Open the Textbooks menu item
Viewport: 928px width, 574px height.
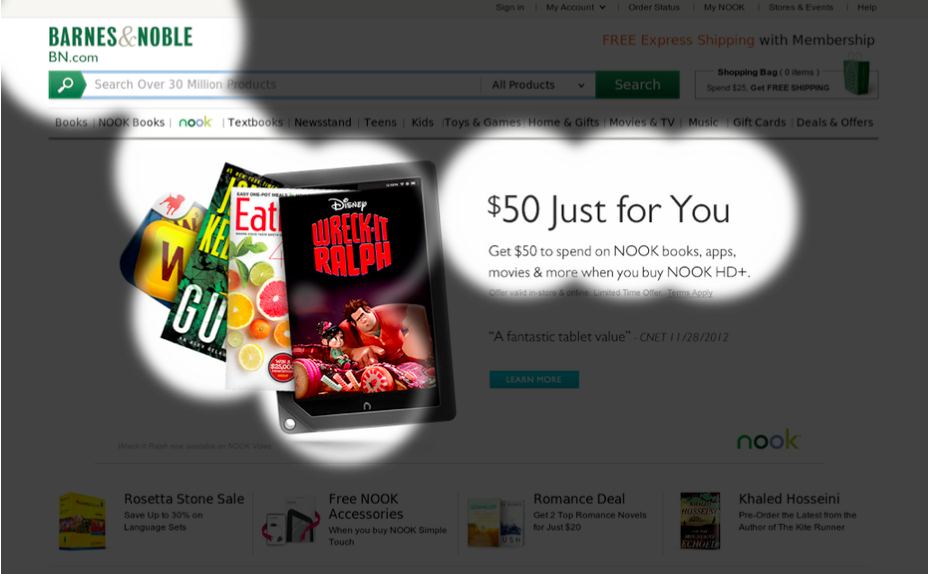[x=255, y=122]
